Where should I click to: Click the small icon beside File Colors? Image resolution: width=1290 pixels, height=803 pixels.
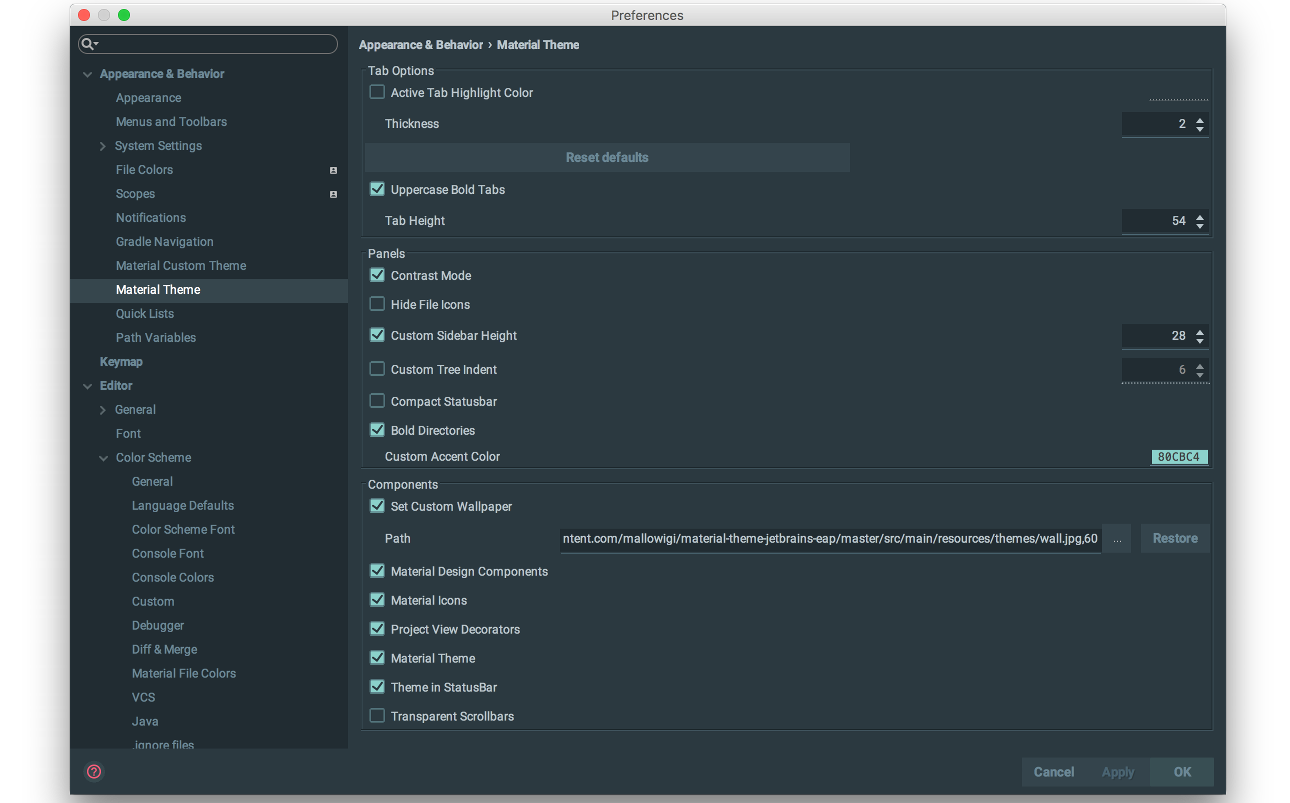[x=333, y=170]
